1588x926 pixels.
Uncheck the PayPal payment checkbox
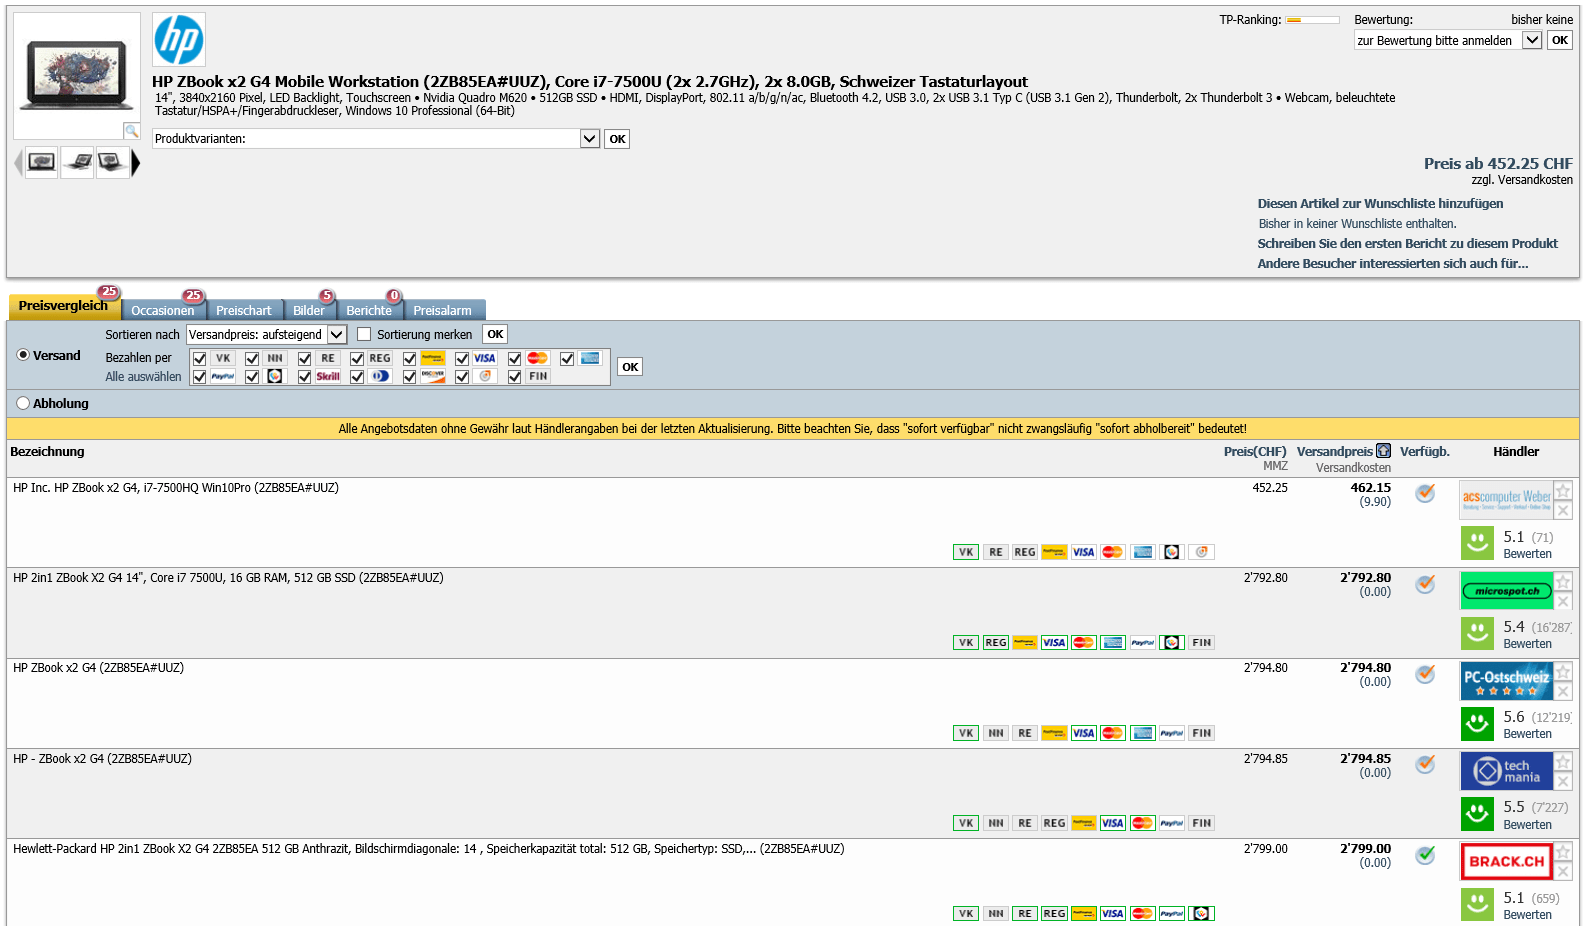pyautogui.click(x=200, y=377)
